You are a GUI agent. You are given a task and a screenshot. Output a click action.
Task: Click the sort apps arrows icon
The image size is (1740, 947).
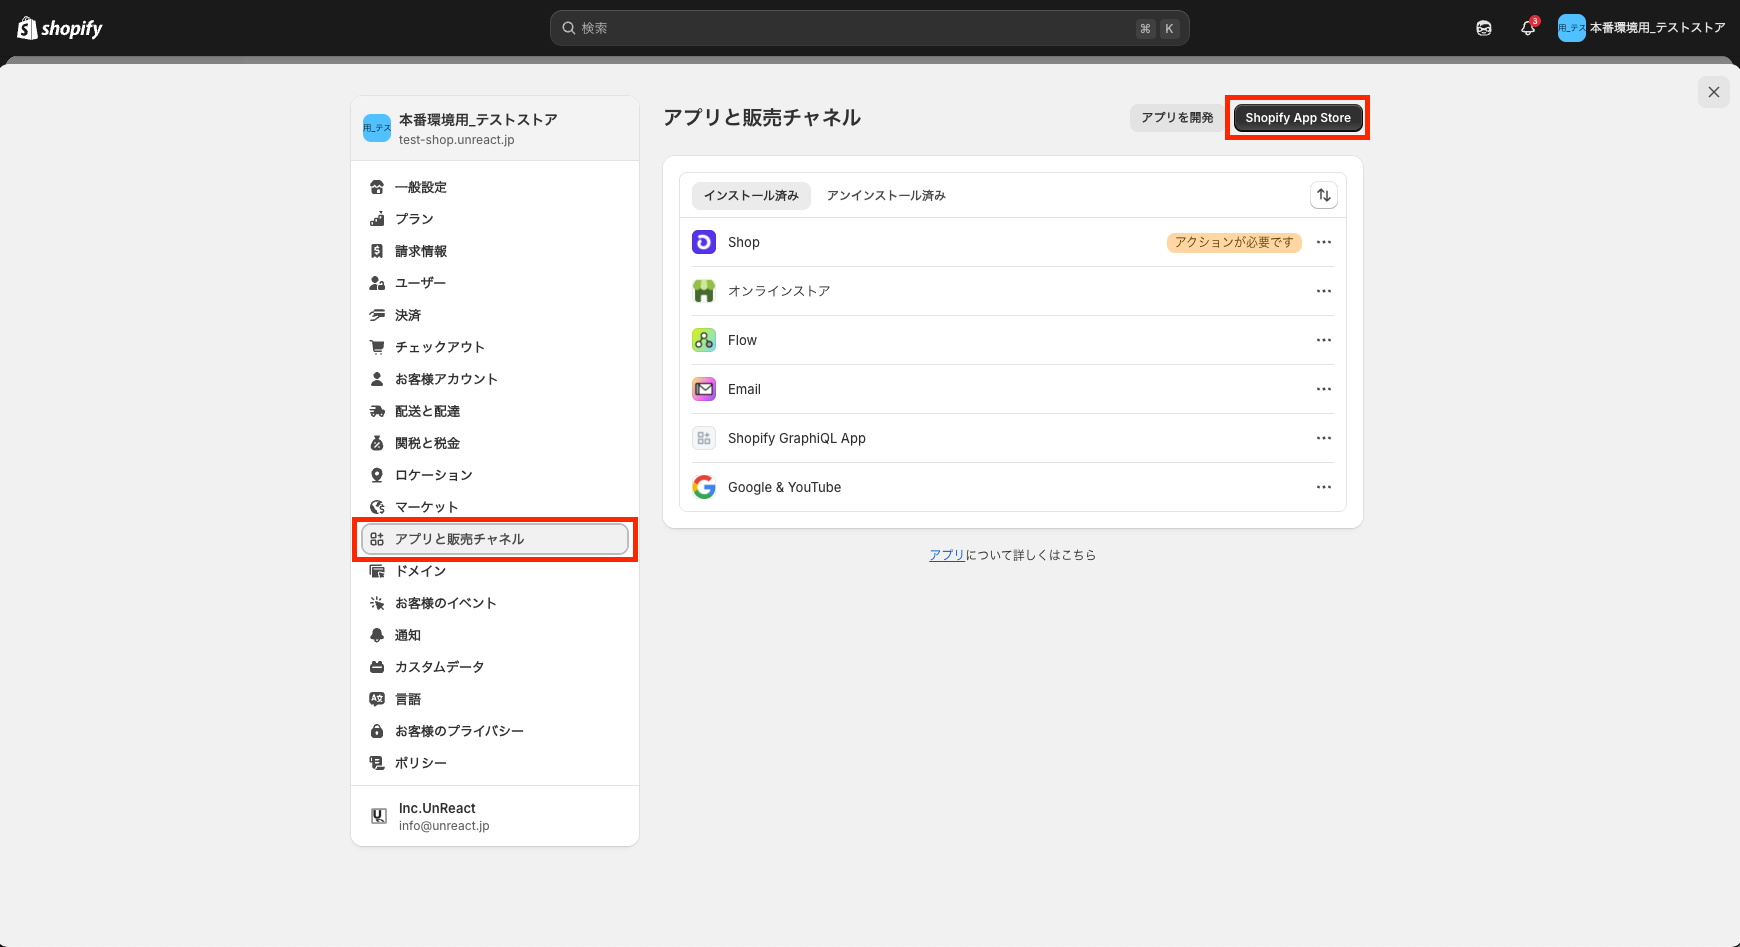[1324, 195]
